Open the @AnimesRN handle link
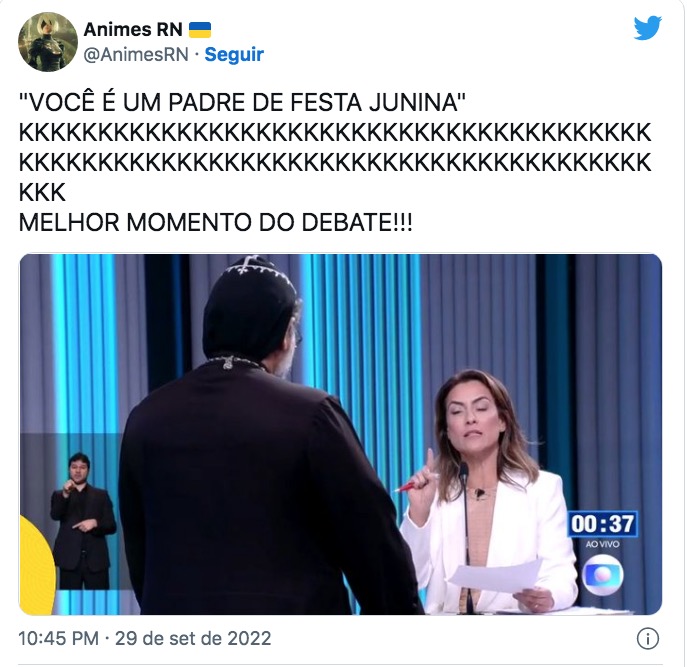The height and width of the screenshot is (667, 687). pyautogui.click(x=136, y=55)
